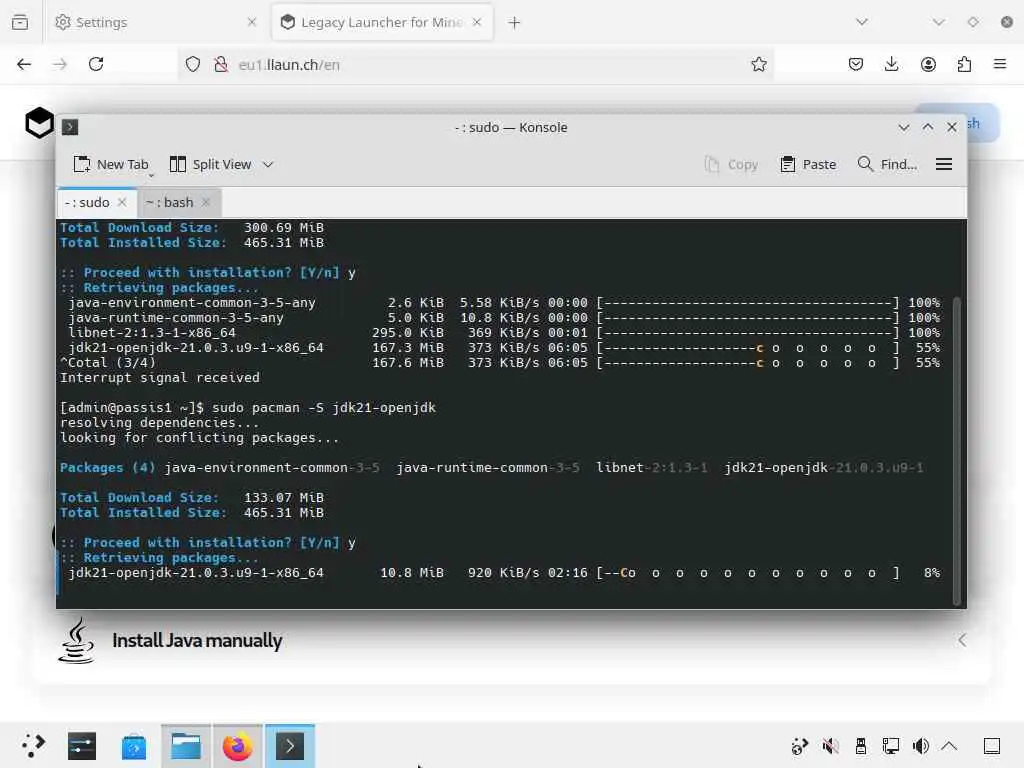Click inside the Konsole terminal output

click(504, 413)
